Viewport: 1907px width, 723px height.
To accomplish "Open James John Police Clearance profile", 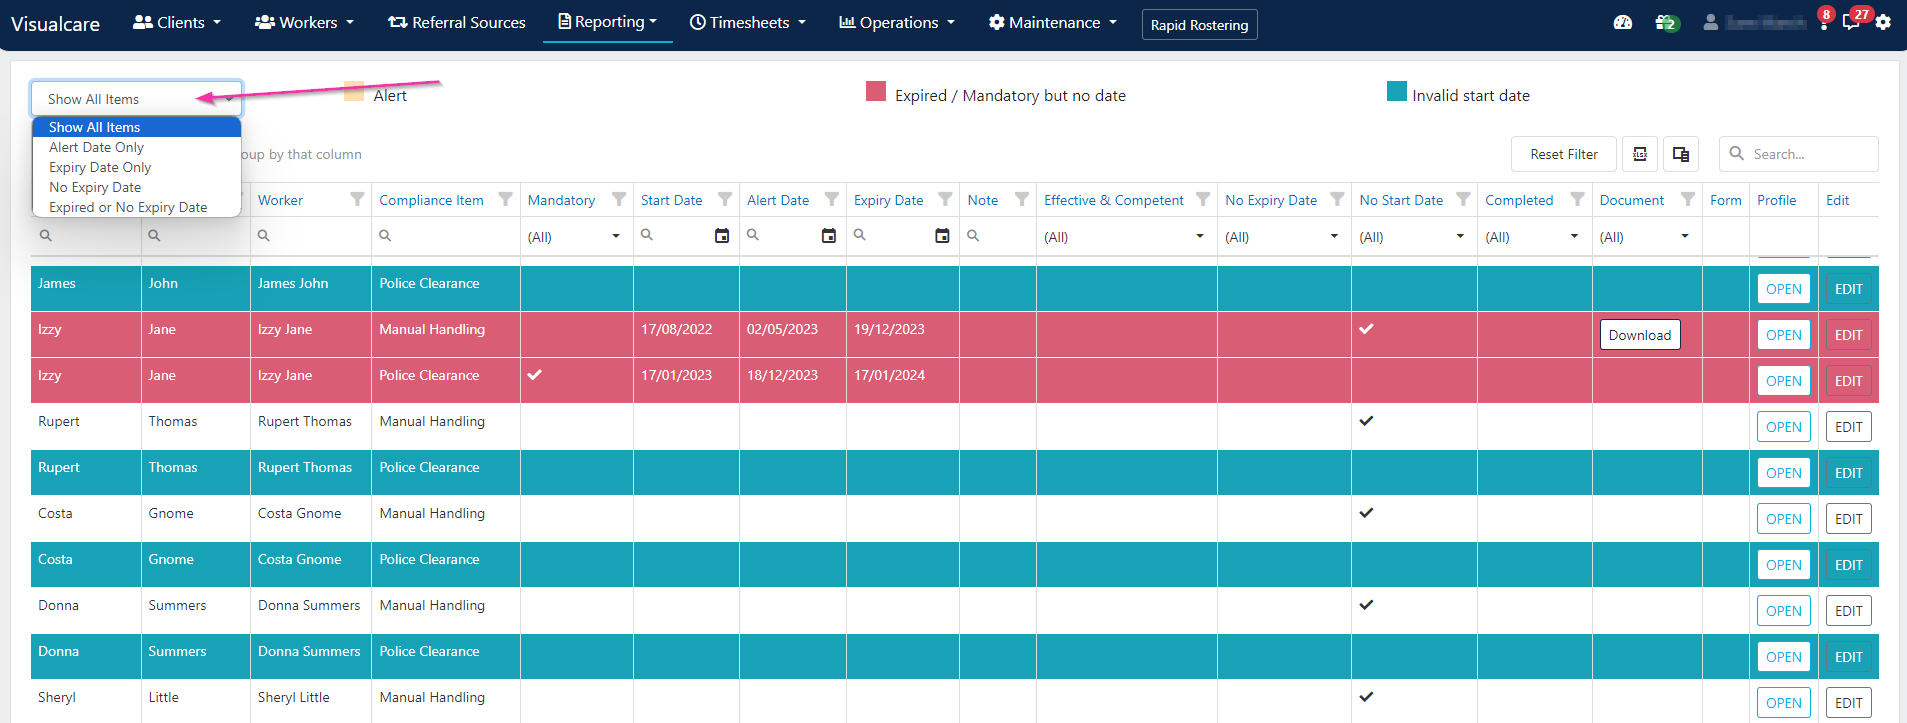I will coord(1784,289).
